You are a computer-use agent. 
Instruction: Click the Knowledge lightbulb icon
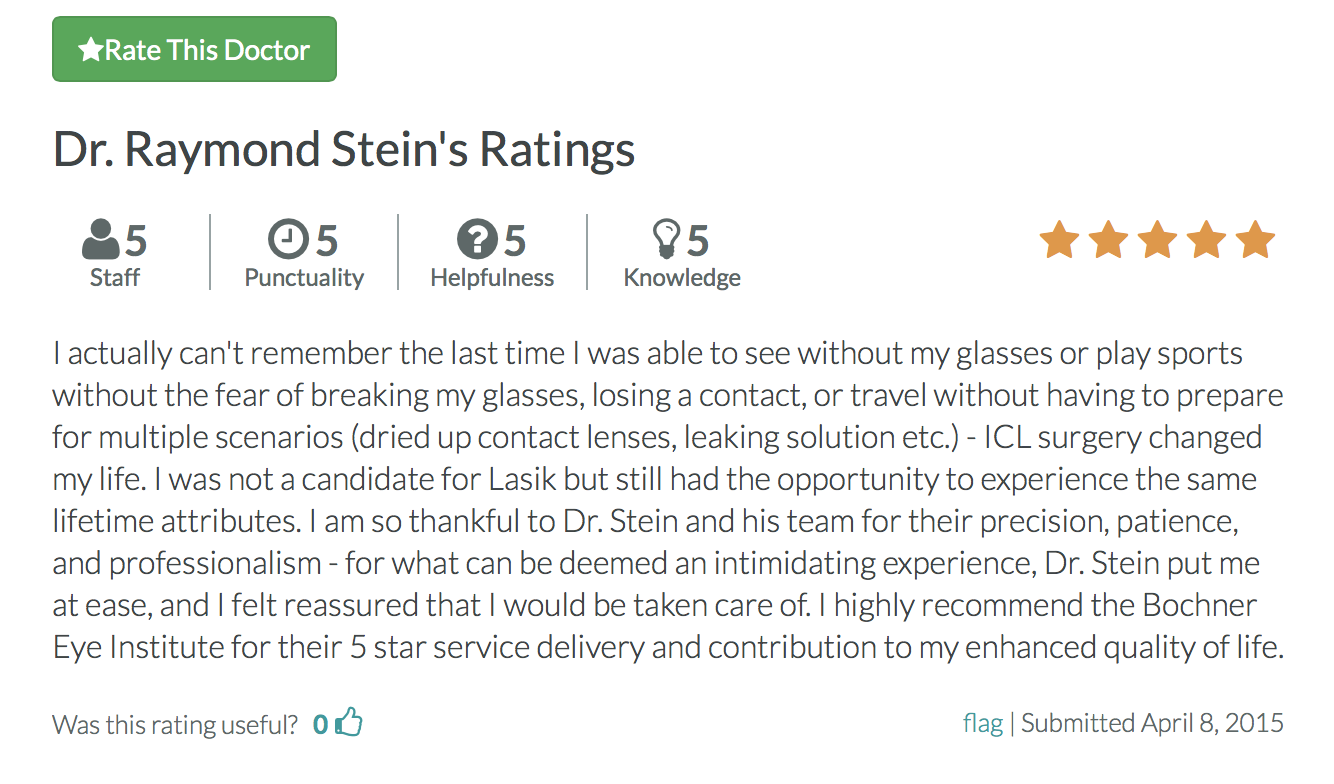[x=666, y=240]
